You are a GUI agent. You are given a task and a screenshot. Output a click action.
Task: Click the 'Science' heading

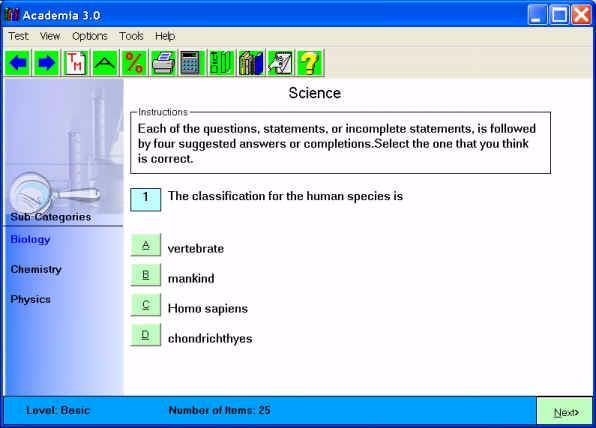pos(315,93)
